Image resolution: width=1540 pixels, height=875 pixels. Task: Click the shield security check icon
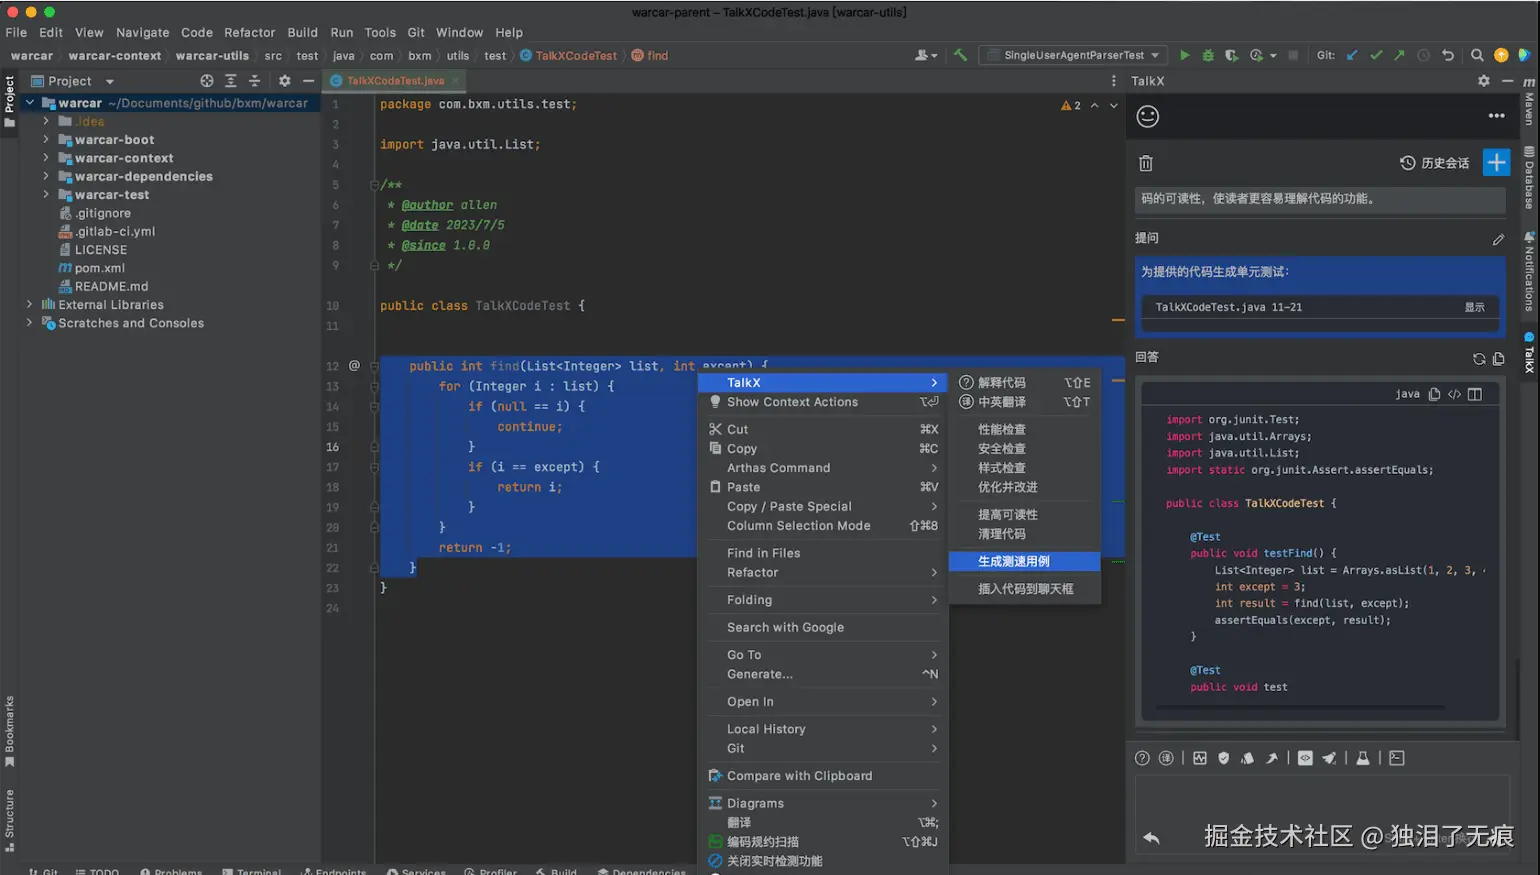[x=1223, y=758]
